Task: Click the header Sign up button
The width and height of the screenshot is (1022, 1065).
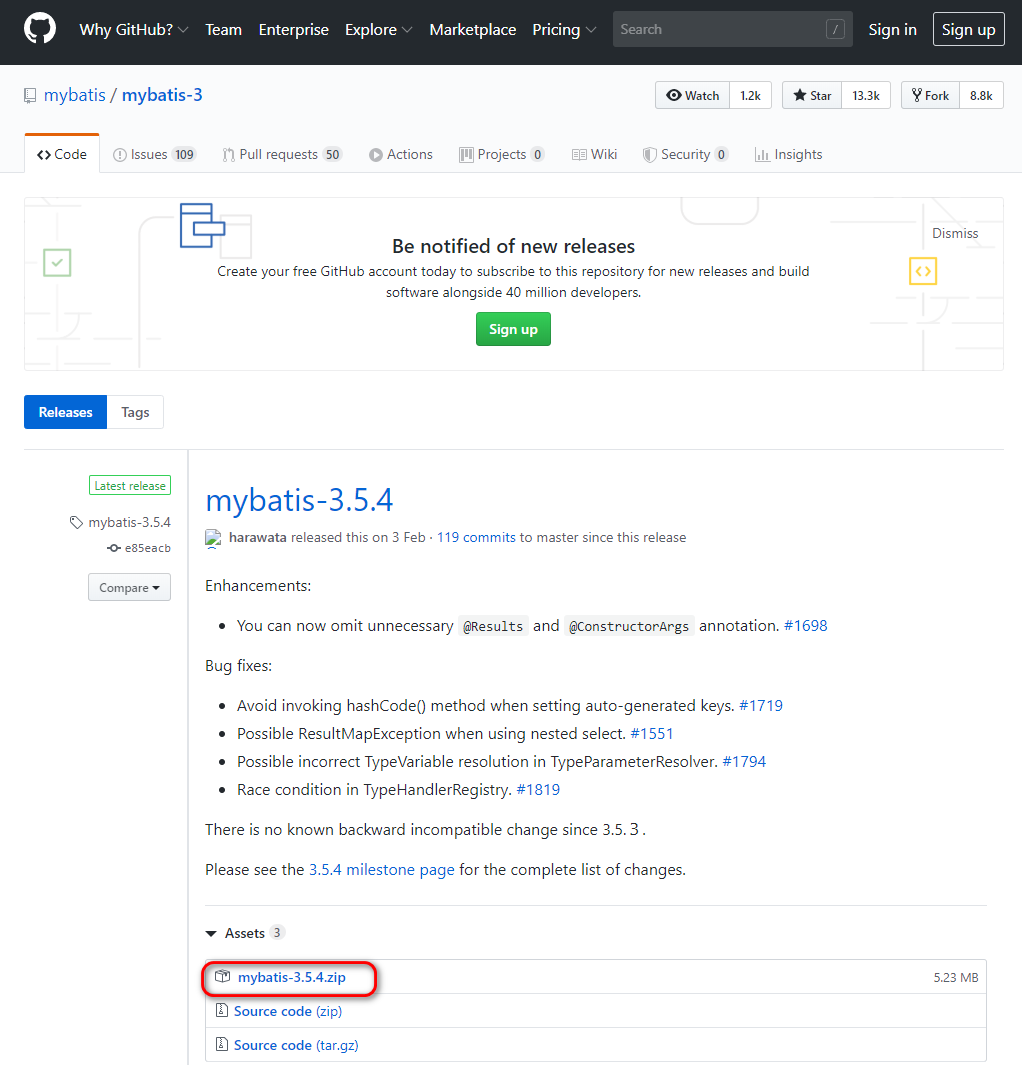Action: click(x=968, y=29)
